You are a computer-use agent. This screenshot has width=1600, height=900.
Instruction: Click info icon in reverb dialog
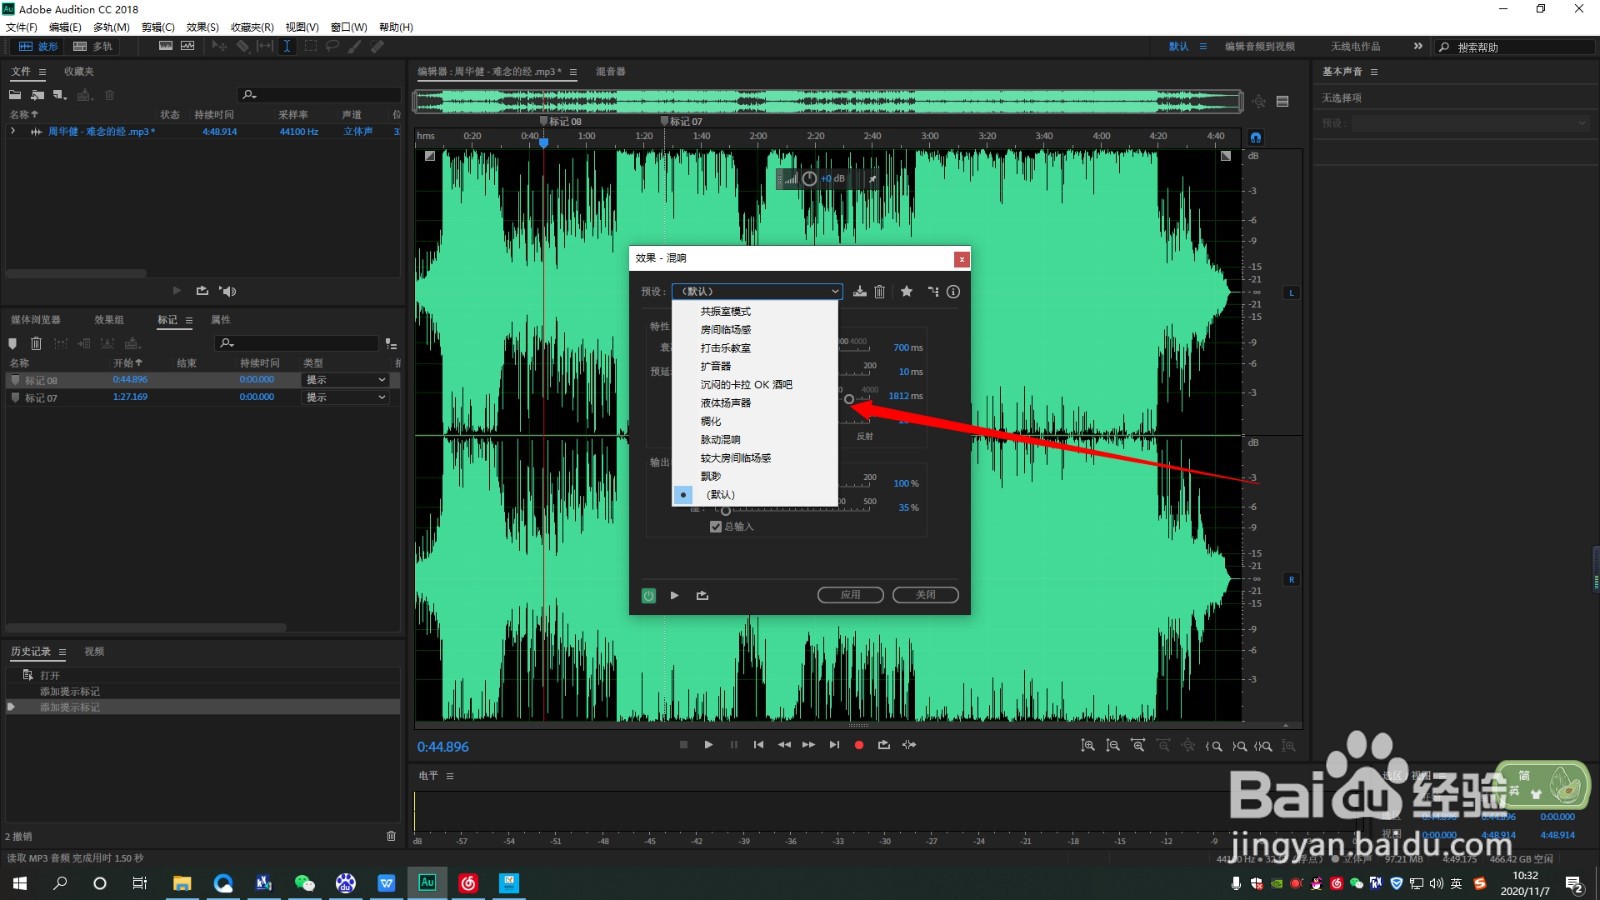[x=953, y=292]
